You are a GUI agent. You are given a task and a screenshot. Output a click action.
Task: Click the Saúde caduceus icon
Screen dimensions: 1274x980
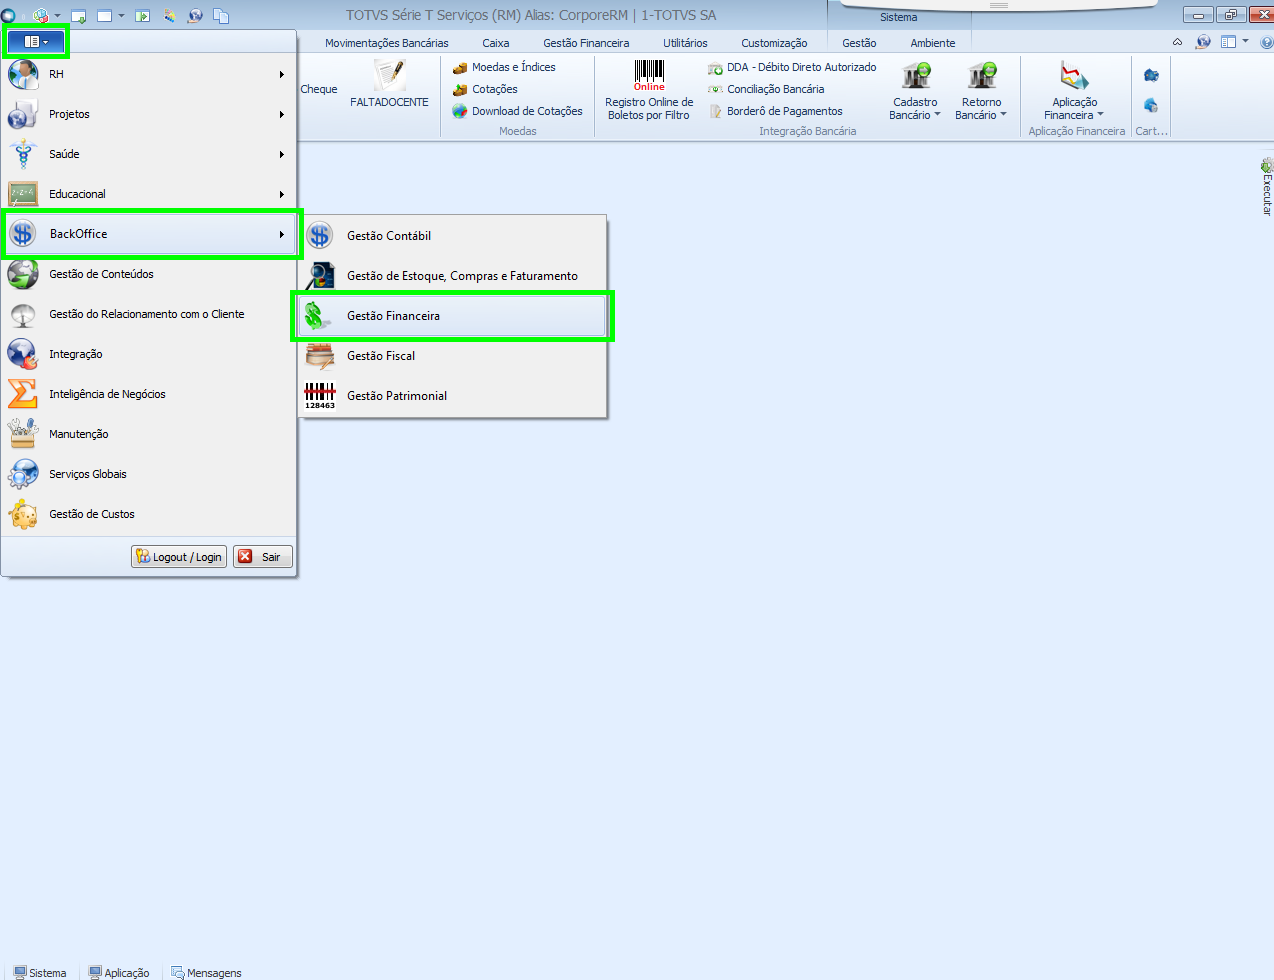click(22, 154)
